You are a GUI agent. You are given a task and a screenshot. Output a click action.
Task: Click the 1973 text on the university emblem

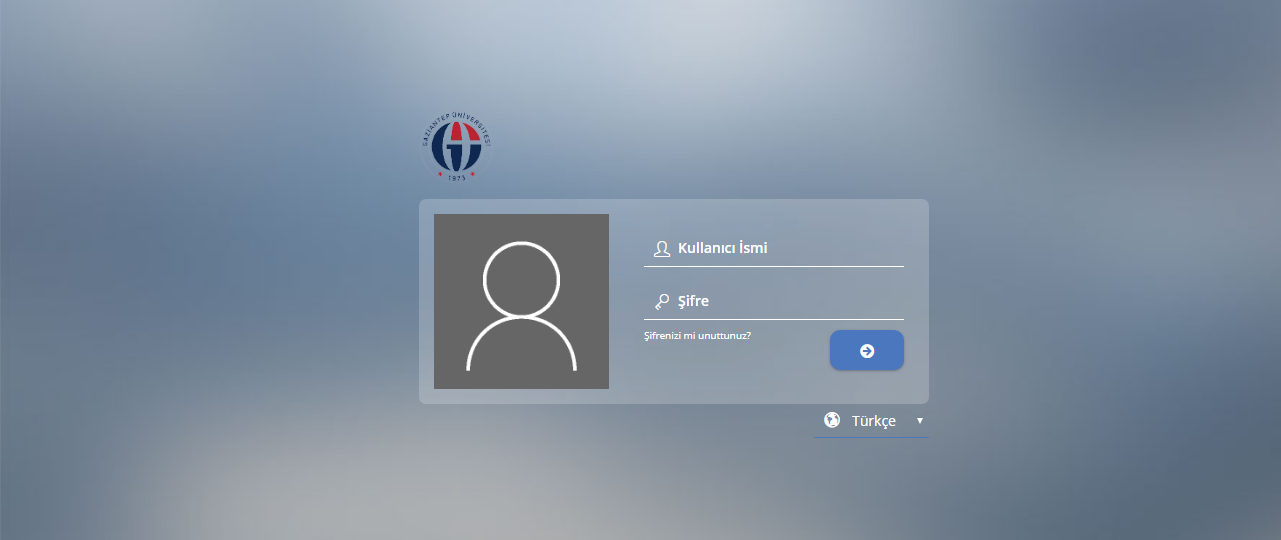(x=456, y=176)
